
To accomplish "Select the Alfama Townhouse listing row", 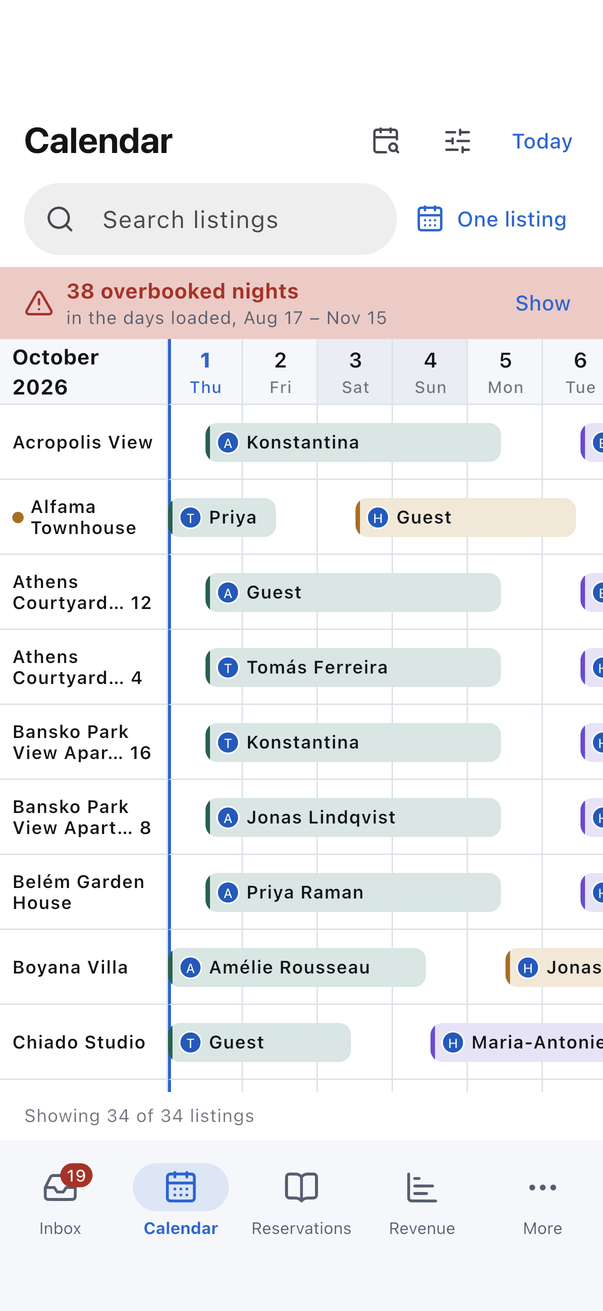I will pyautogui.click(x=84, y=517).
